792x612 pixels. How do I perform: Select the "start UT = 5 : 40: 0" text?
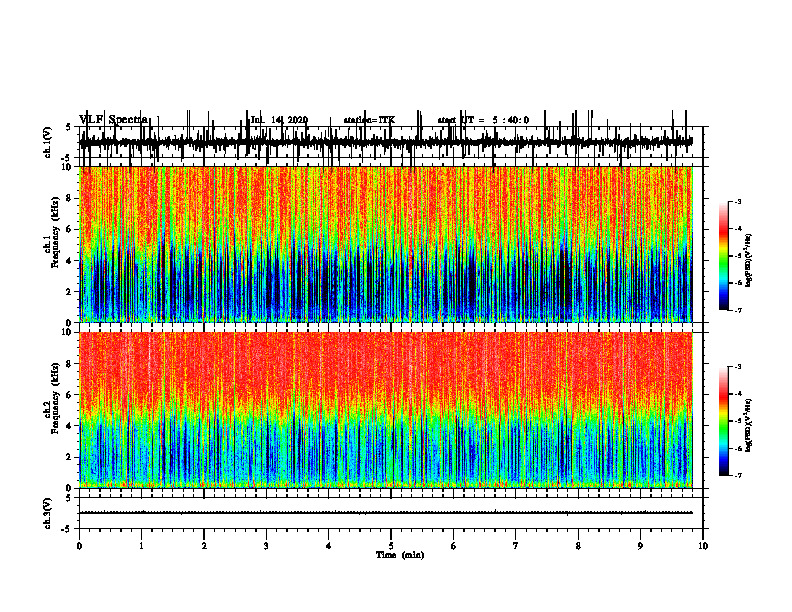pyautogui.click(x=483, y=120)
